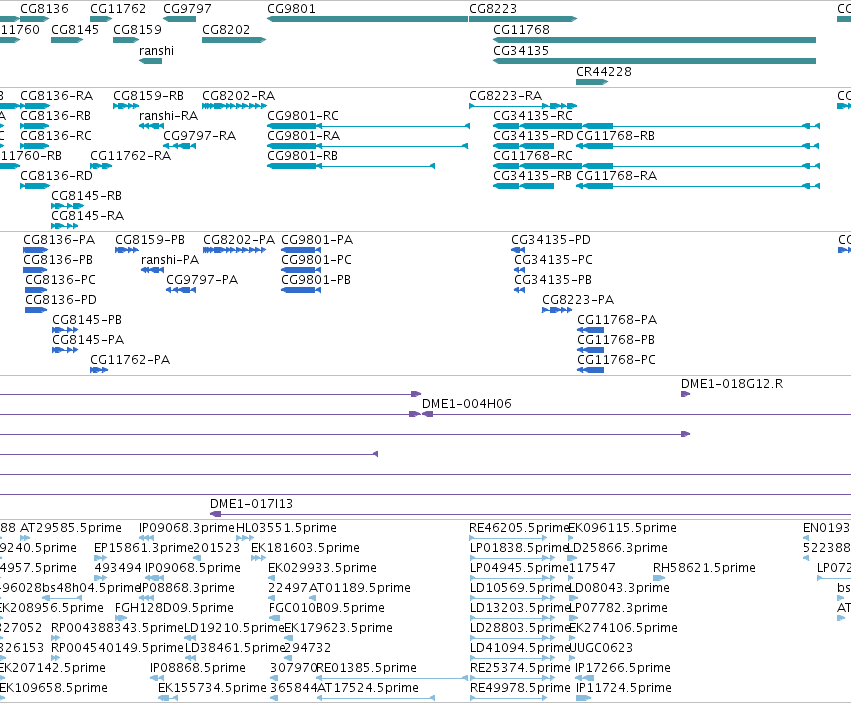Click the CG8145 gene label

click(75, 29)
